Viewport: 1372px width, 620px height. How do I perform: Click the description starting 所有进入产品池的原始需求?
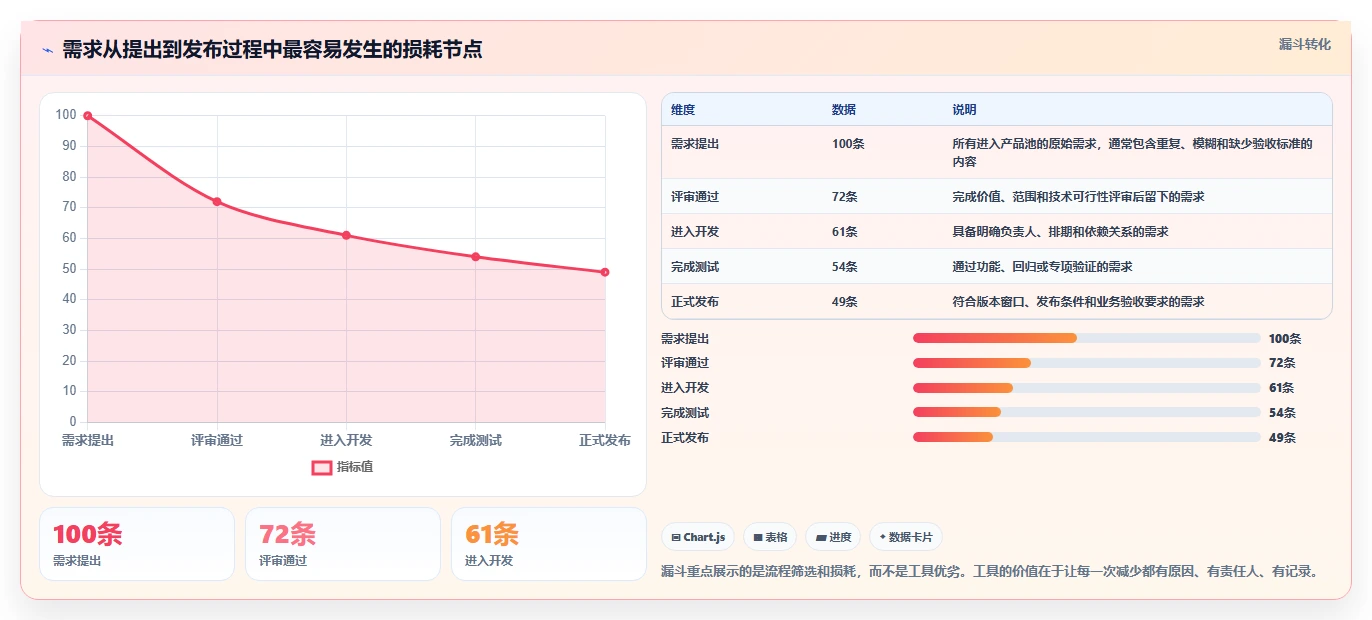(1132, 153)
